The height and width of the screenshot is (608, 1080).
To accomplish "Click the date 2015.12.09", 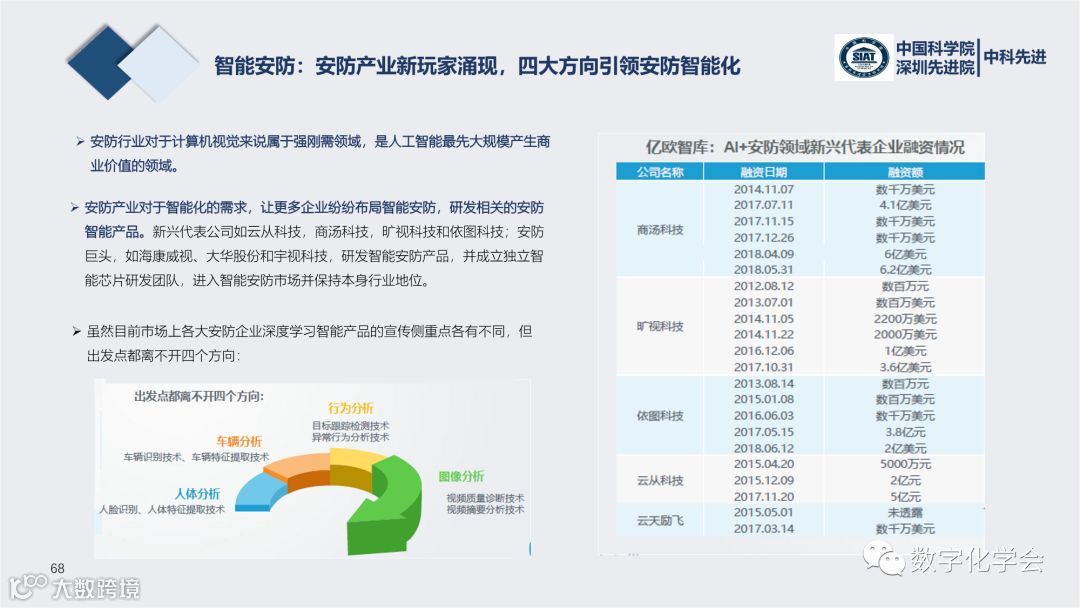I will click(x=763, y=480).
